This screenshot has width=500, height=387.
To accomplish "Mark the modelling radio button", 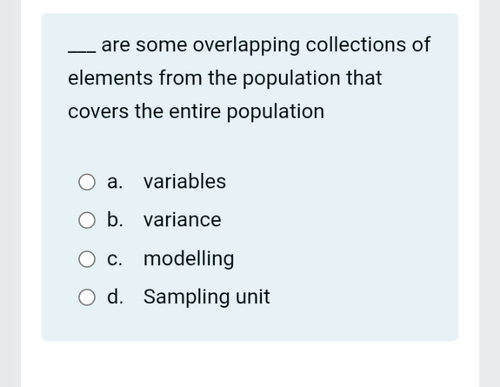I will click(x=87, y=259).
